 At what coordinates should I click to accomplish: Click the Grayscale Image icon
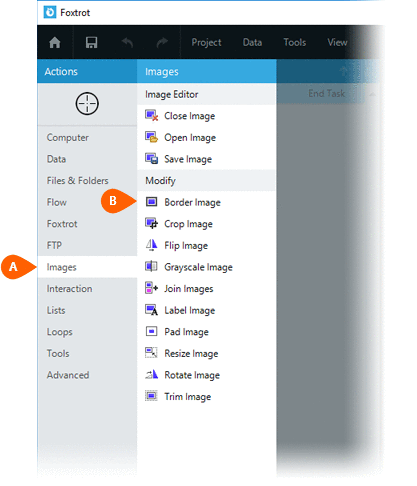tap(151, 267)
